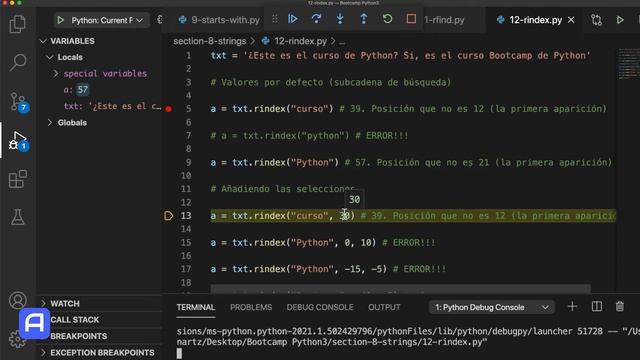
Task: Open launch configuration dropdown Python: Current File
Action: tap(107, 20)
